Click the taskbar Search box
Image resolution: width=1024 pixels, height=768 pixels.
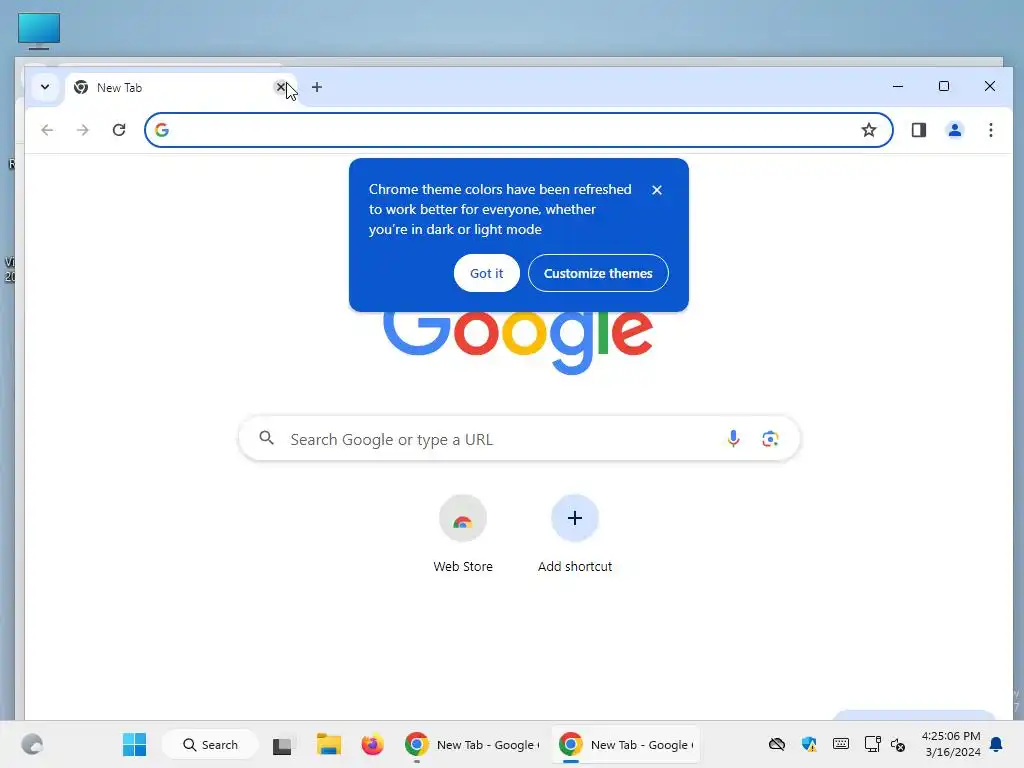tap(210, 744)
